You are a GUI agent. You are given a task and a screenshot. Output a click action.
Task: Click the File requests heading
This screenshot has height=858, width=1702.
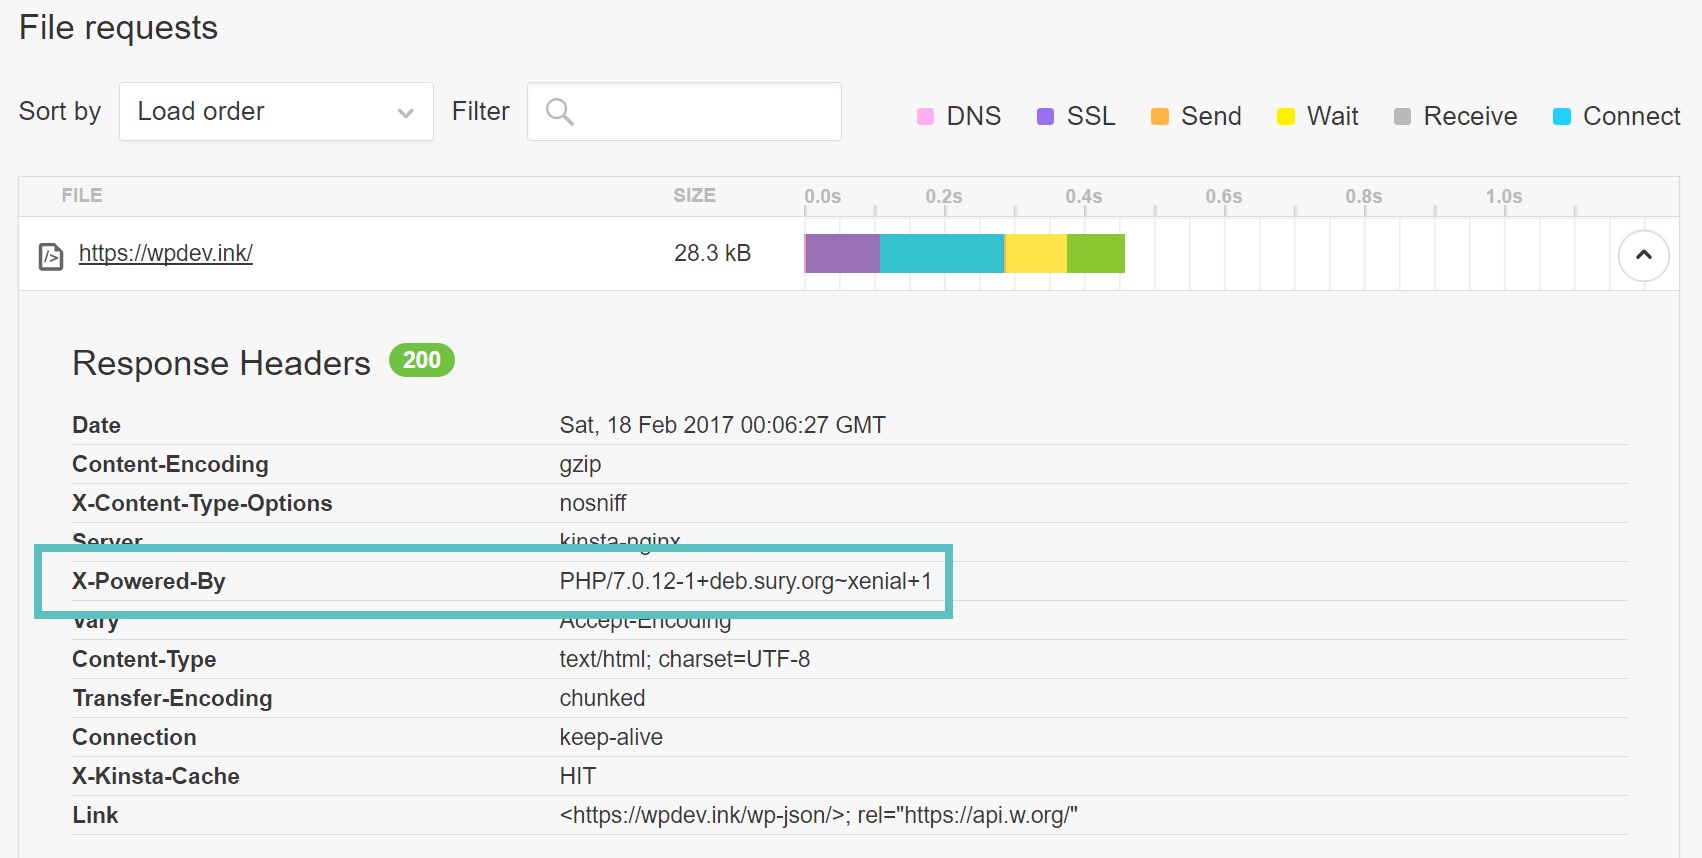pyautogui.click(x=118, y=28)
